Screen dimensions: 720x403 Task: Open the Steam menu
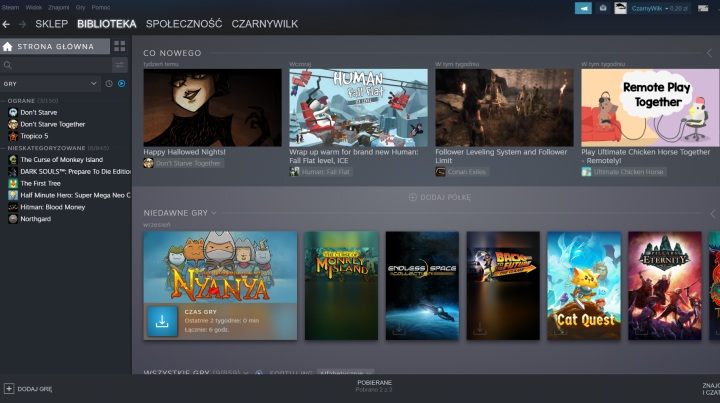[10, 7]
